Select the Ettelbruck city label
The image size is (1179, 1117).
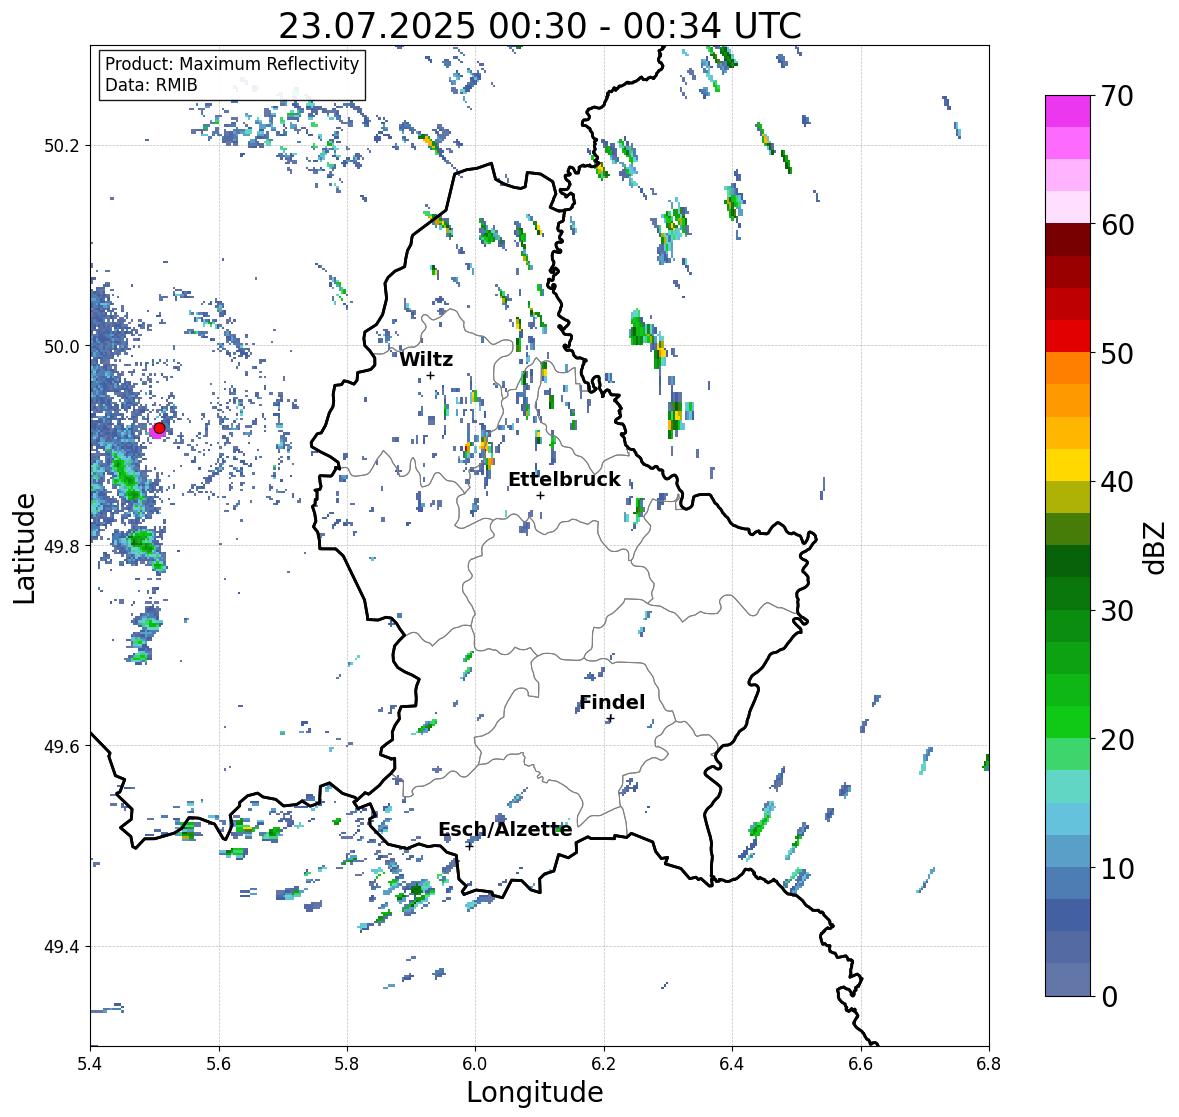point(564,480)
